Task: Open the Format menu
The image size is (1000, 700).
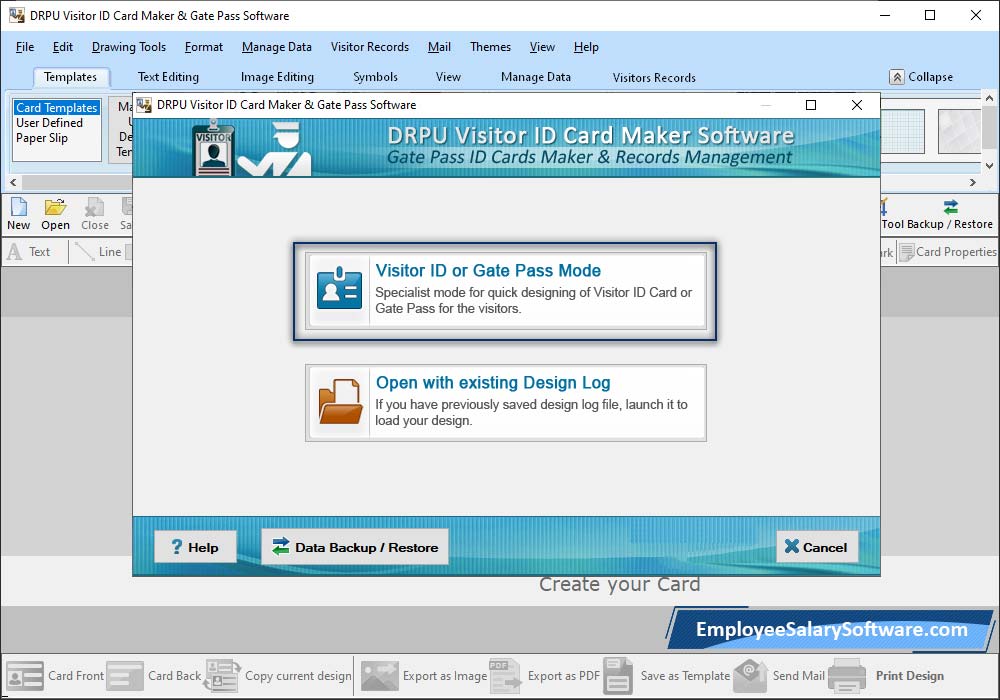Action: (x=204, y=47)
